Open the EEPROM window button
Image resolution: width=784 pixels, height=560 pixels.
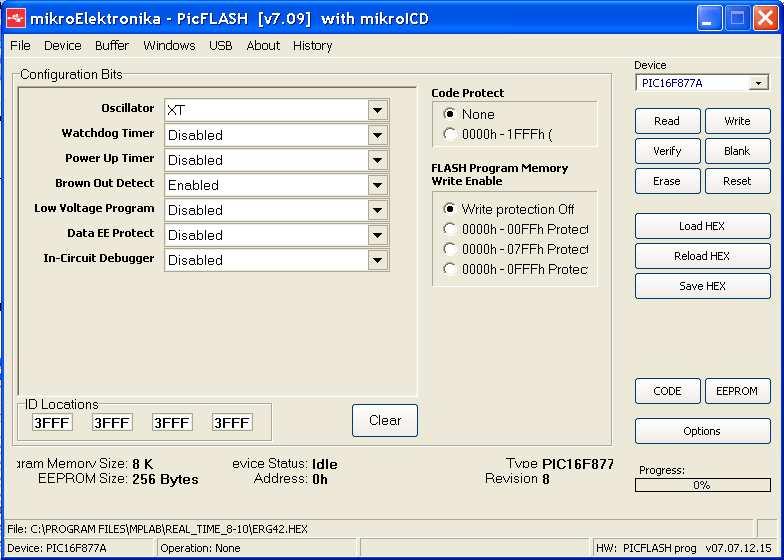tap(738, 391)
